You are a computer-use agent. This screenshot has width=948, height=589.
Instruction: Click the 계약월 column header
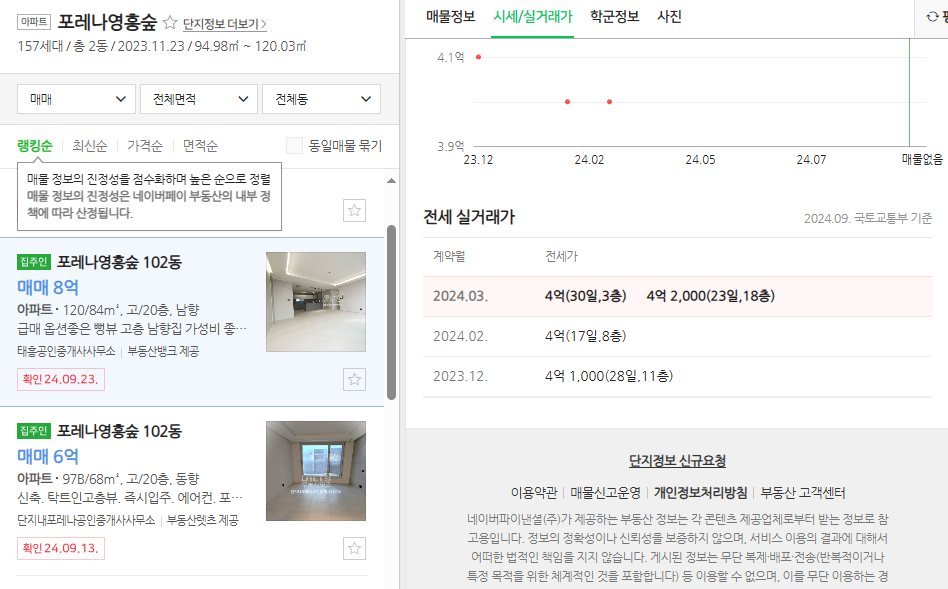tap(449, 256)
